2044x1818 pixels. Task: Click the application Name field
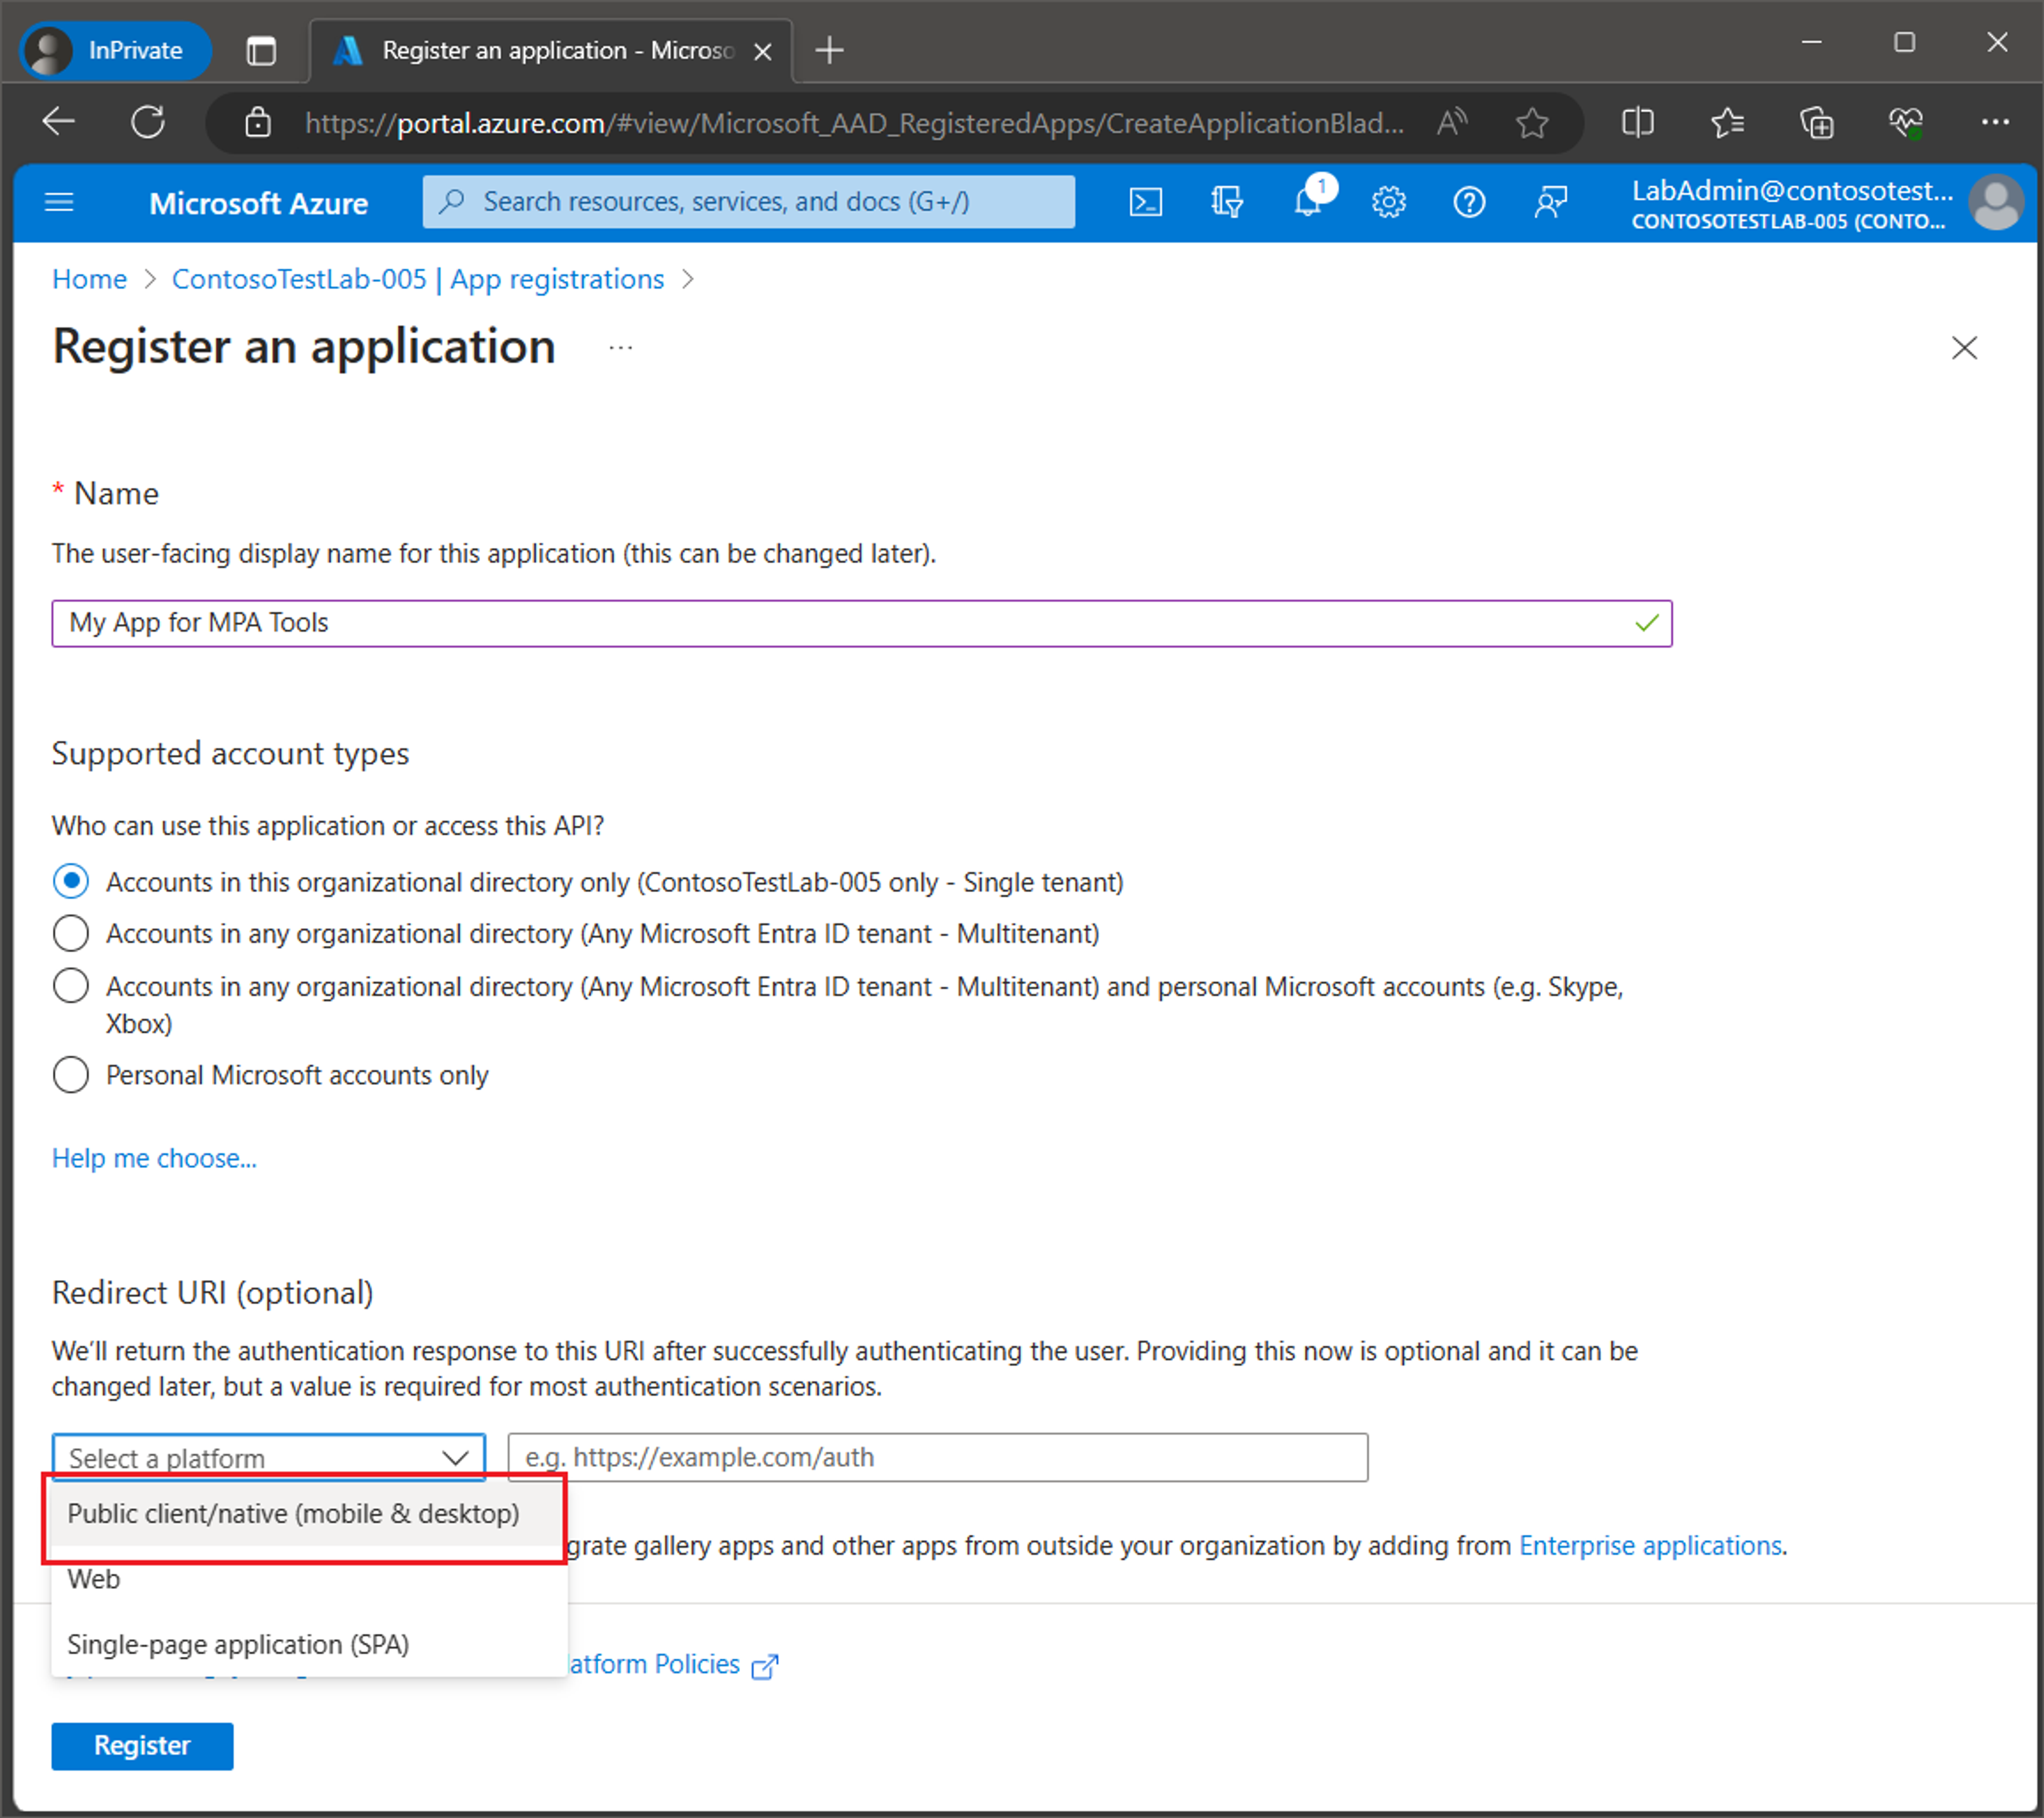[x=861, y=623]
